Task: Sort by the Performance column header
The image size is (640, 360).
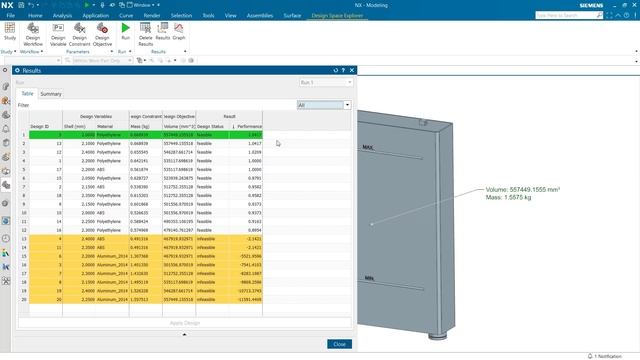Action: tap(246, 126)
